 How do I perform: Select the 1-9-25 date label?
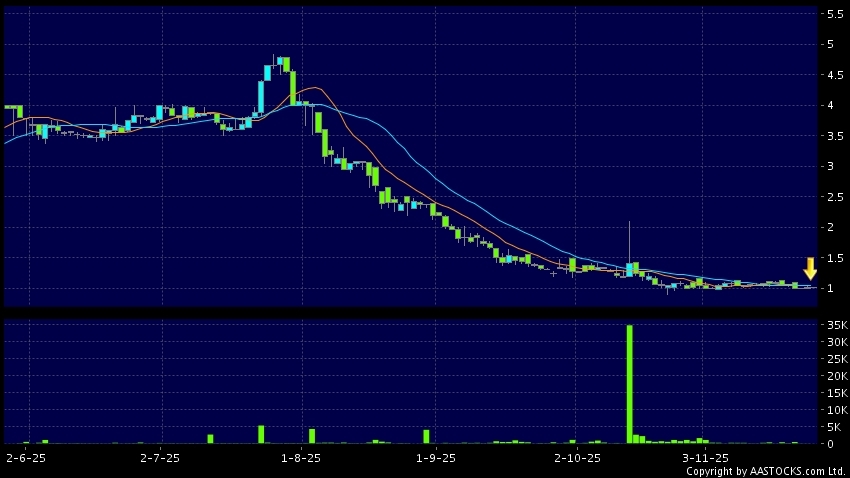(x=435, y=457)
